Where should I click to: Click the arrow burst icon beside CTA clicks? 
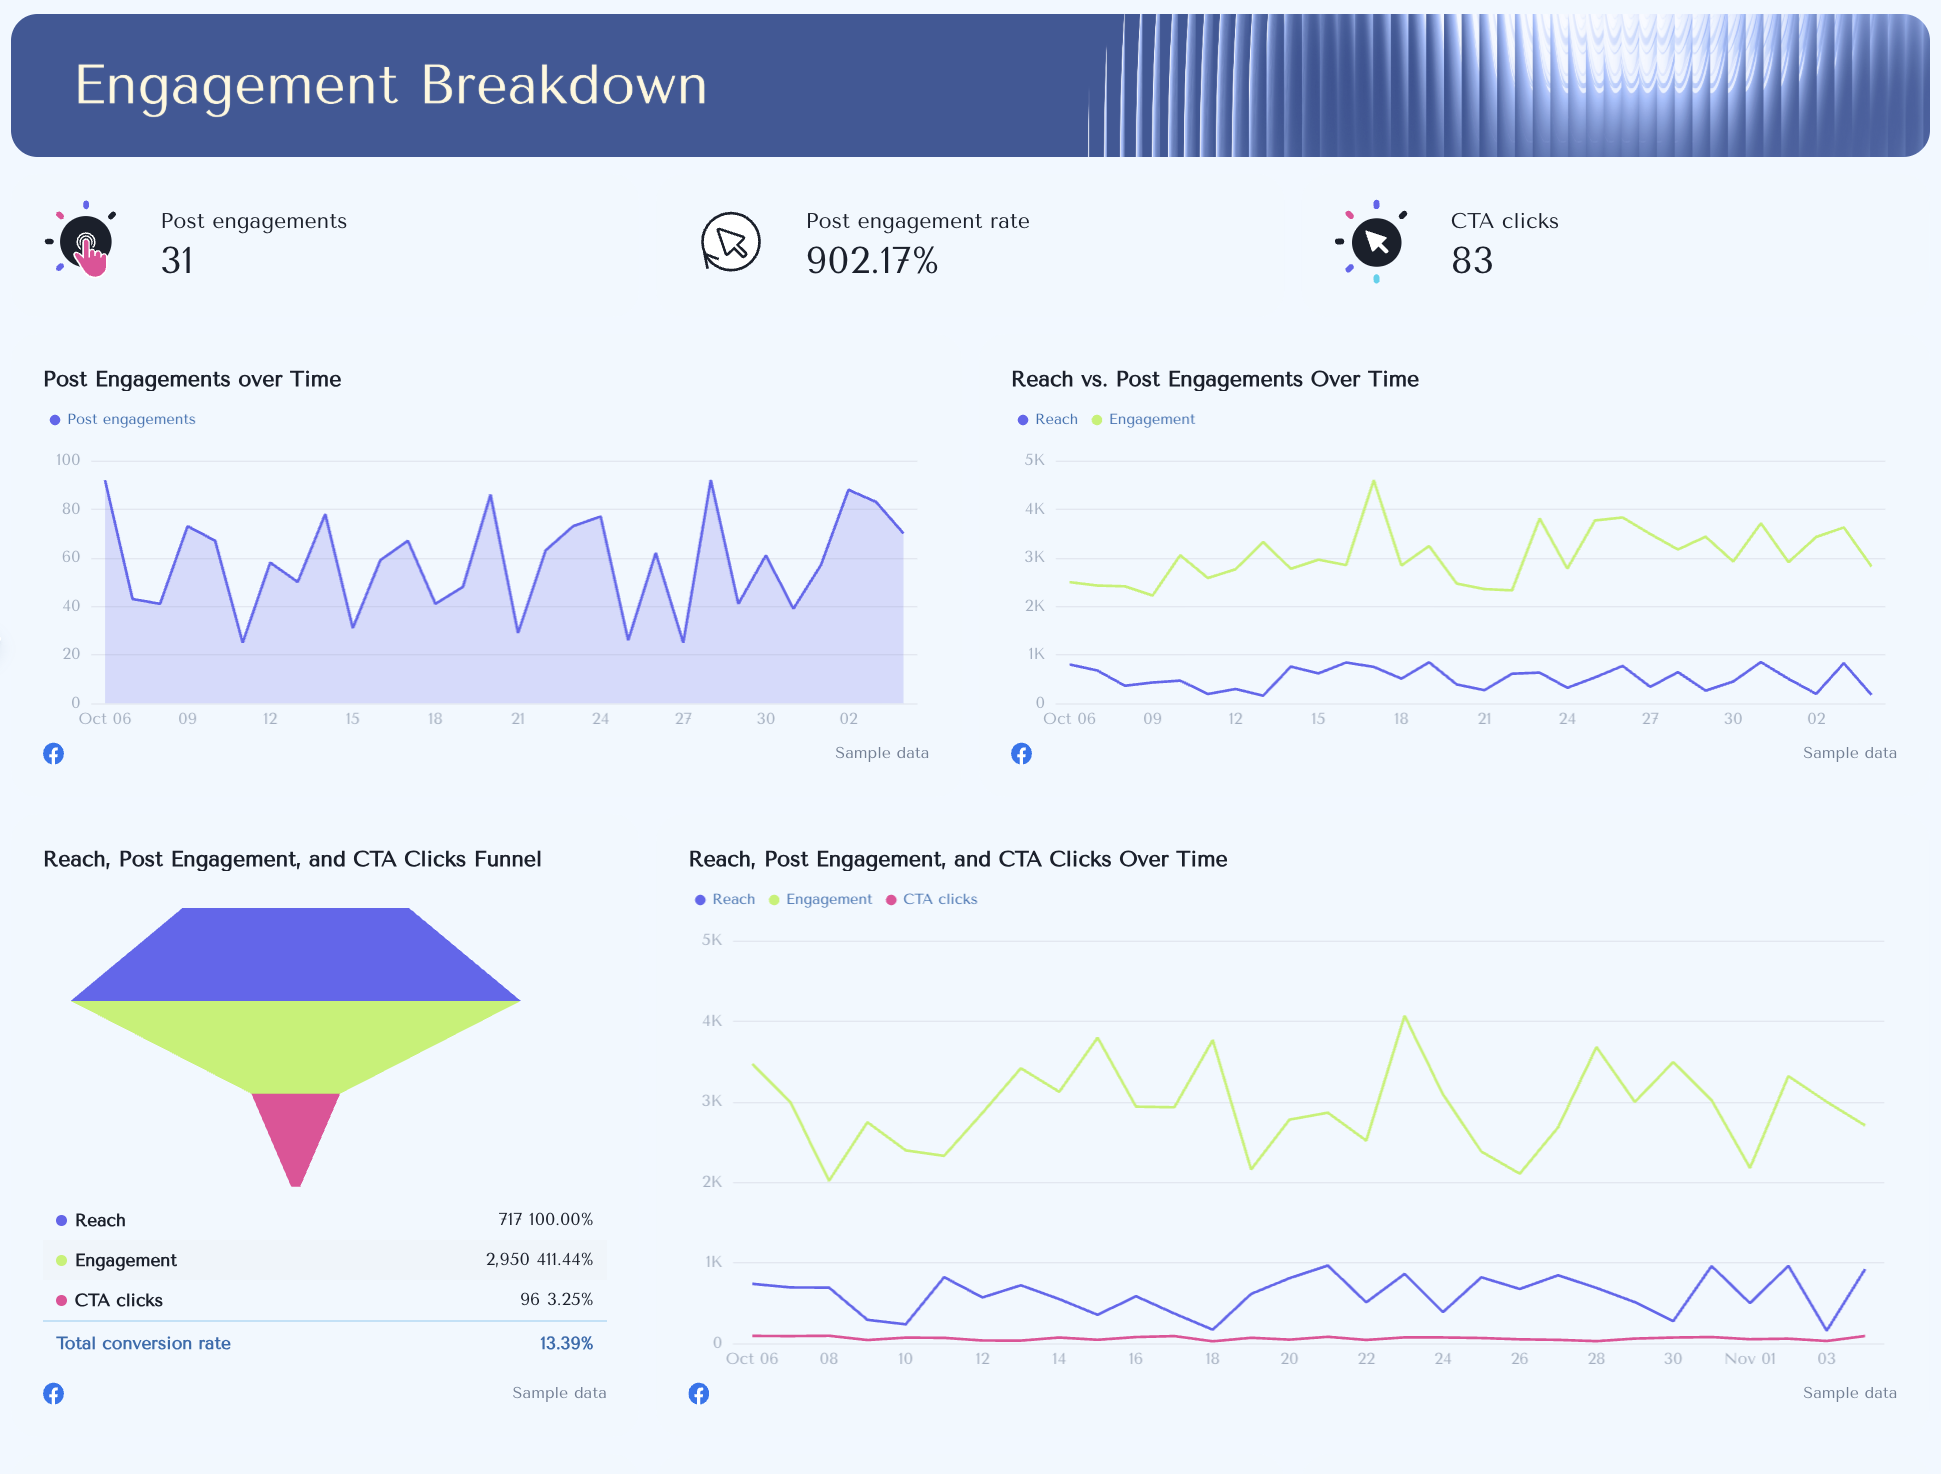[1375, 242]
